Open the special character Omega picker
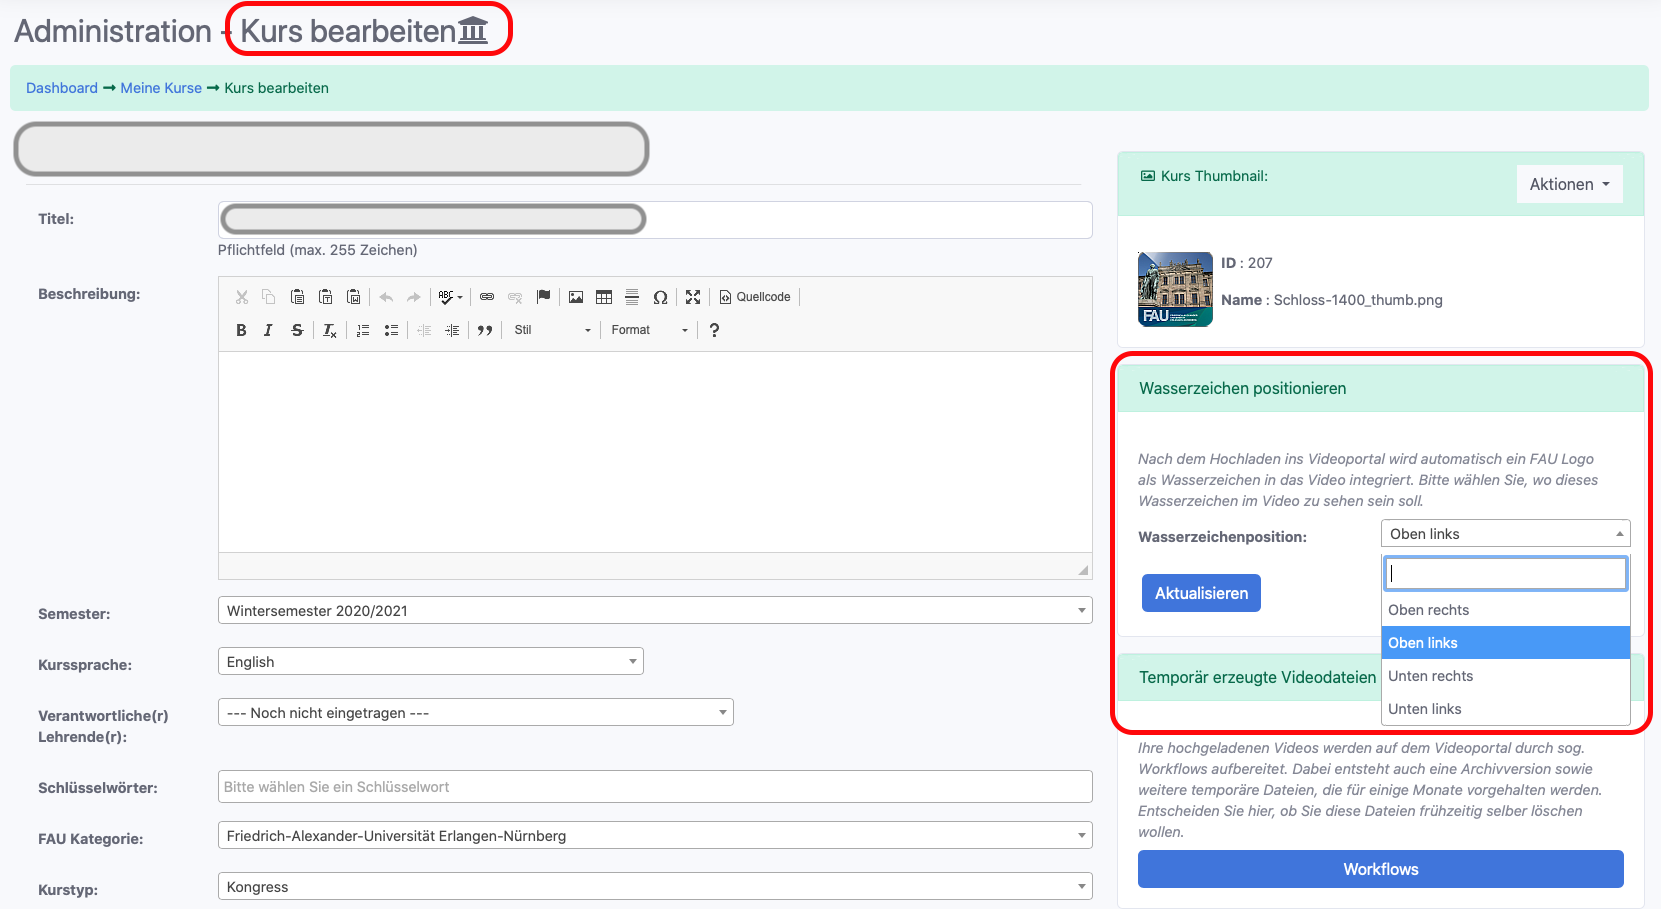This screenshot has height=909, width=1661. coord(660,297)
